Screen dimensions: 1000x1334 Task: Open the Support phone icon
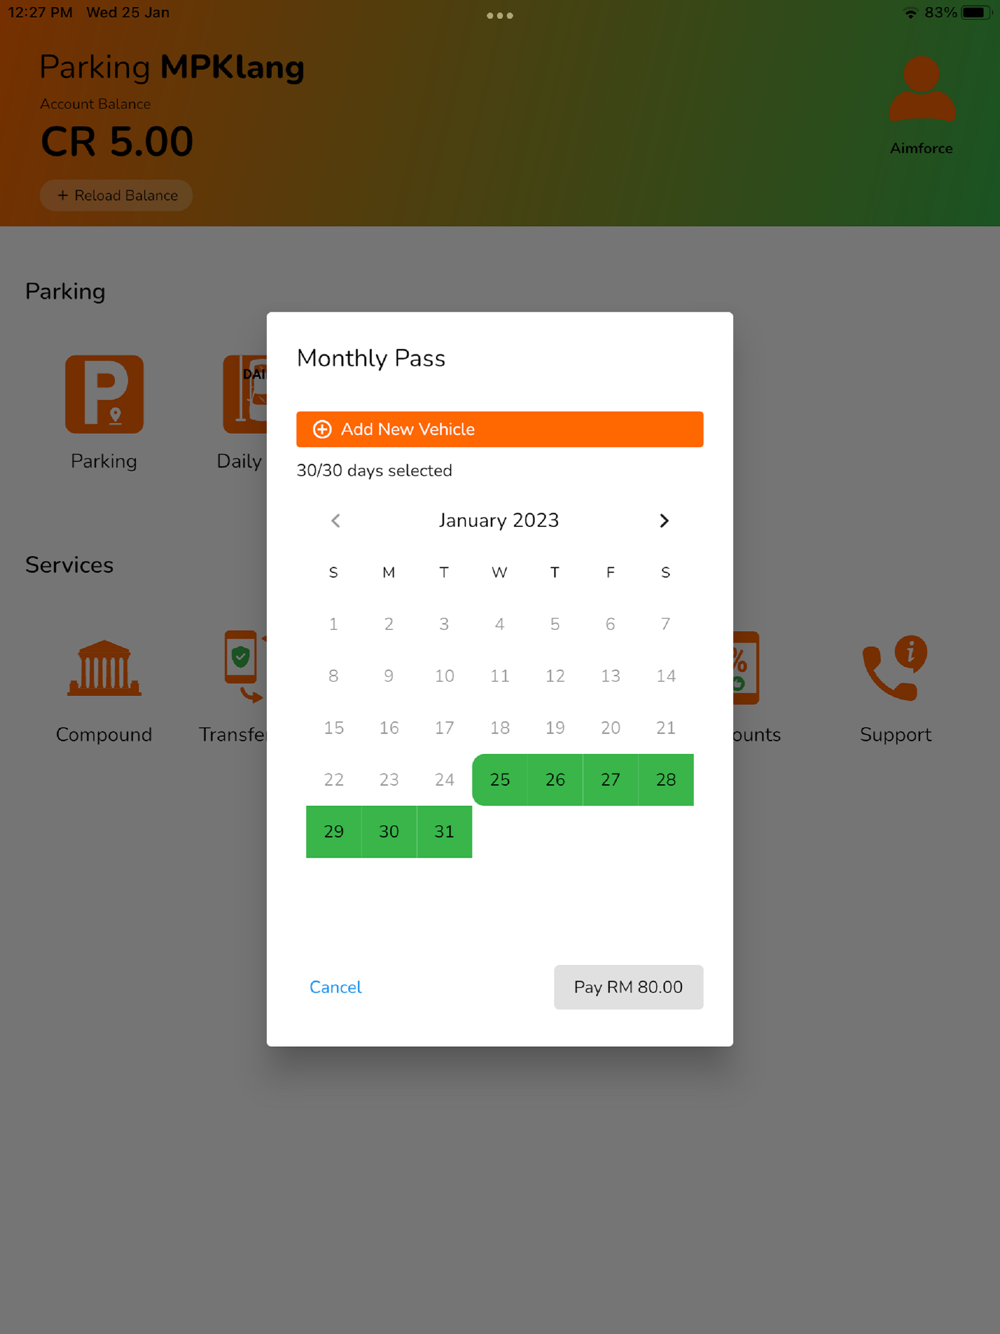(x=895, y=668)
